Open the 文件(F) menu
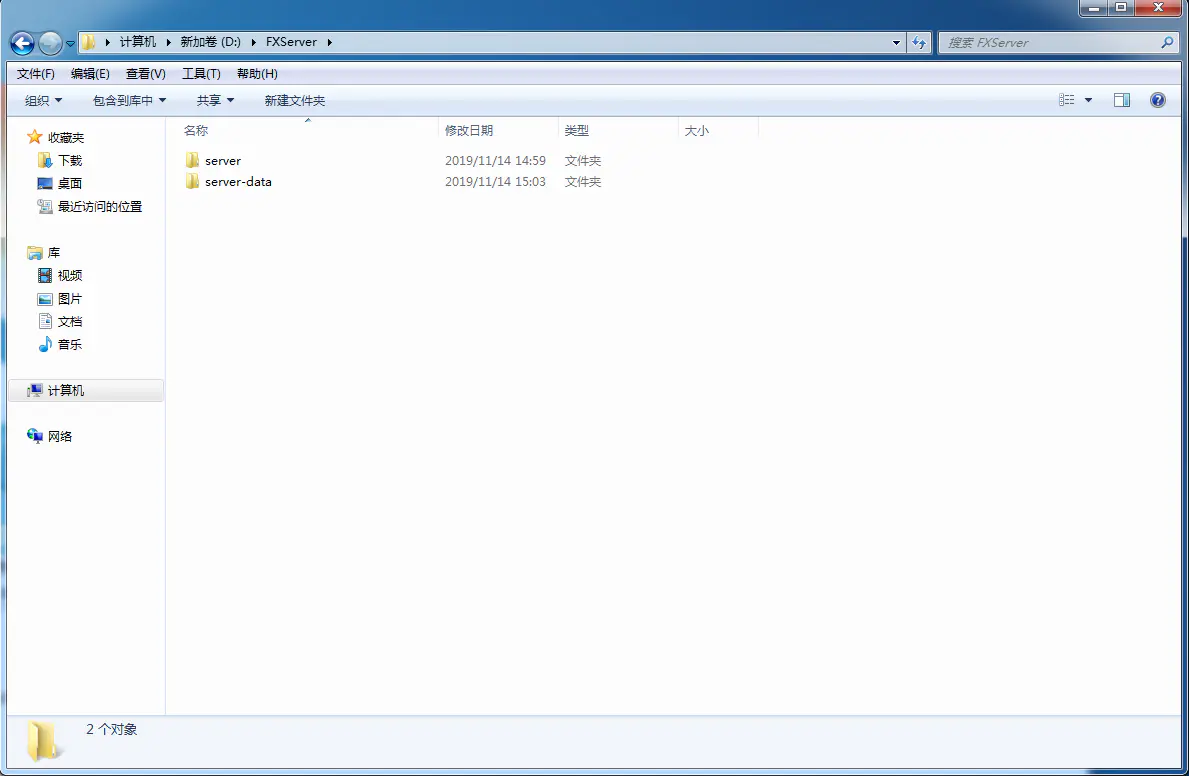The image size is (1189, 776). 36,74
